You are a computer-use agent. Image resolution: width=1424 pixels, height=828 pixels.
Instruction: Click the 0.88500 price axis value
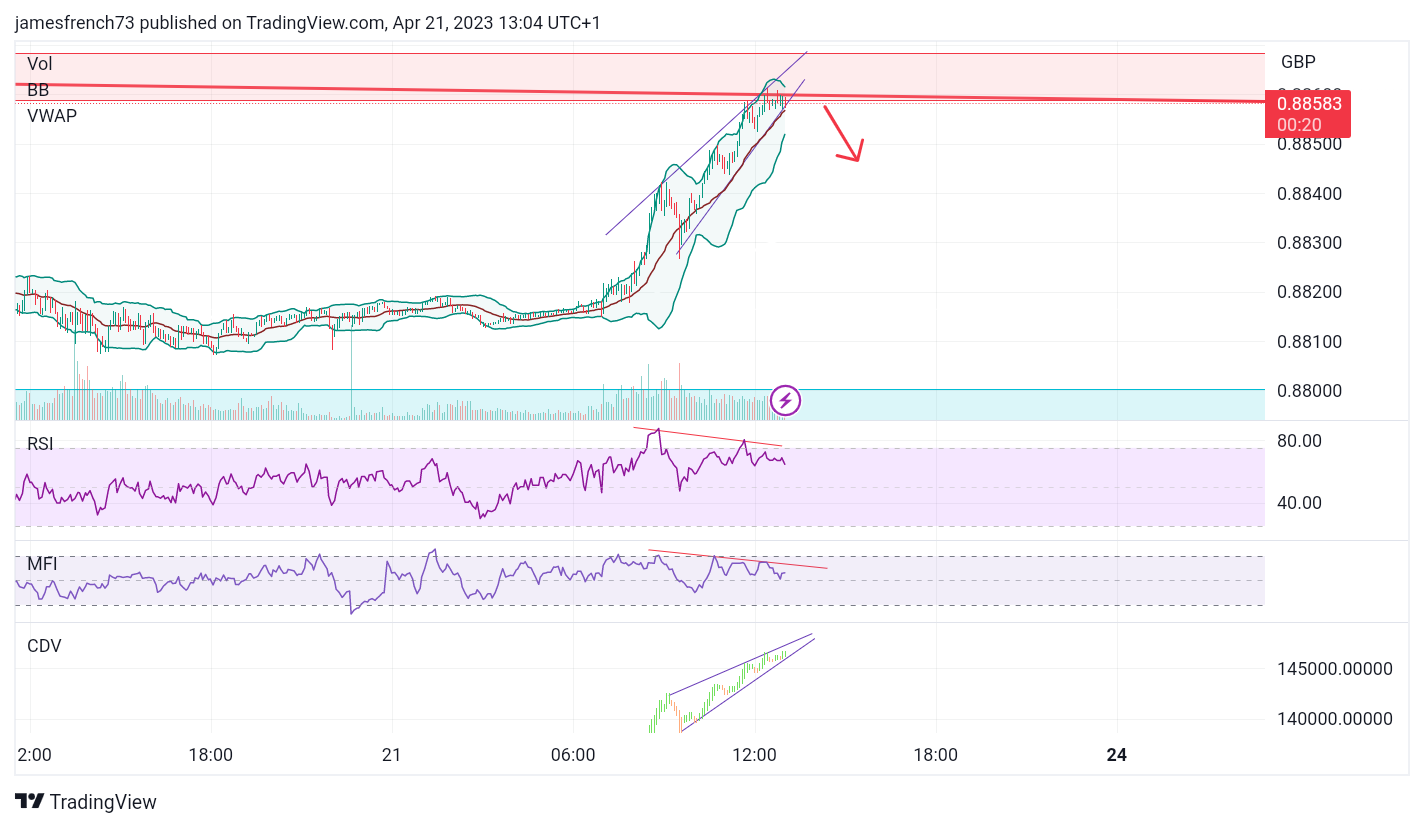(1312, 144)
